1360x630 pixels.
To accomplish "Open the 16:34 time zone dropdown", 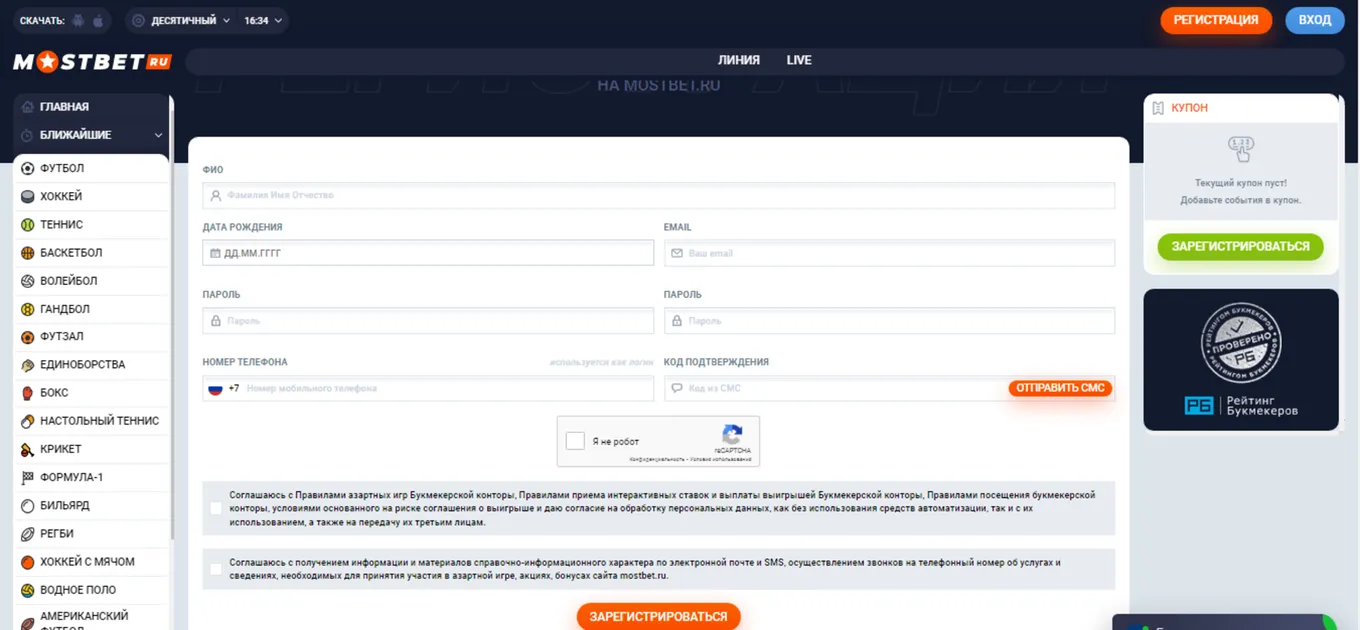I will click(x=263, y=20).
